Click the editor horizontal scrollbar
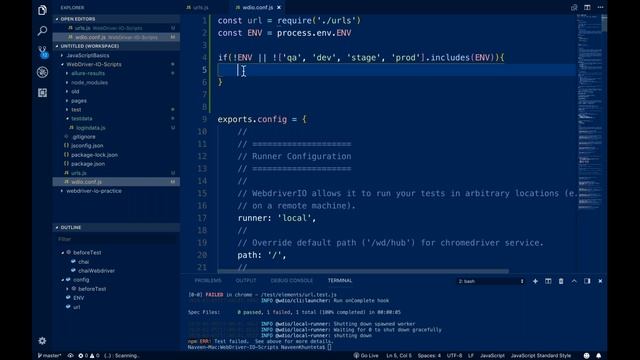 [x=363, y=271]
